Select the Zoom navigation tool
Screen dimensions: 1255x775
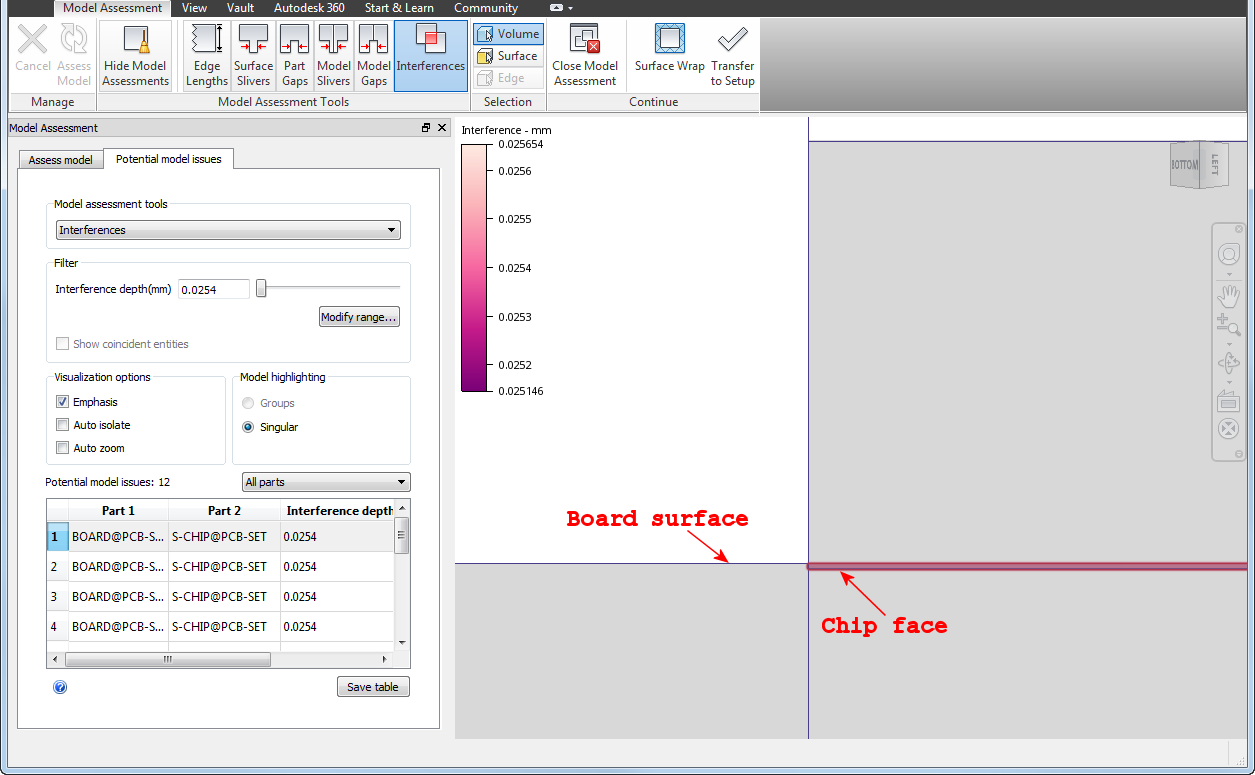pos(1228,325)
